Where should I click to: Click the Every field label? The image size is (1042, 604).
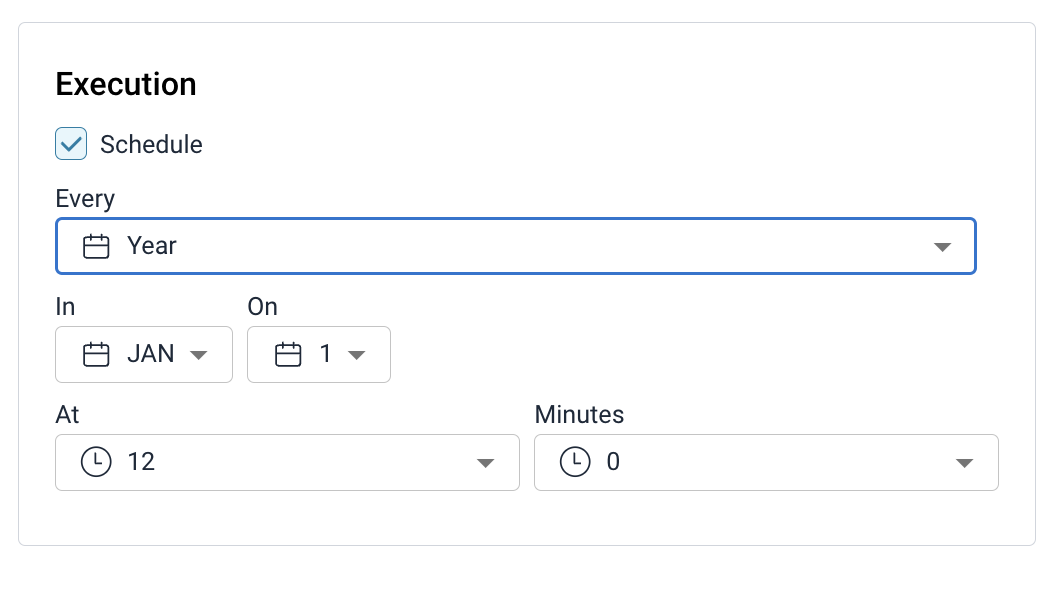coord(85,199)
